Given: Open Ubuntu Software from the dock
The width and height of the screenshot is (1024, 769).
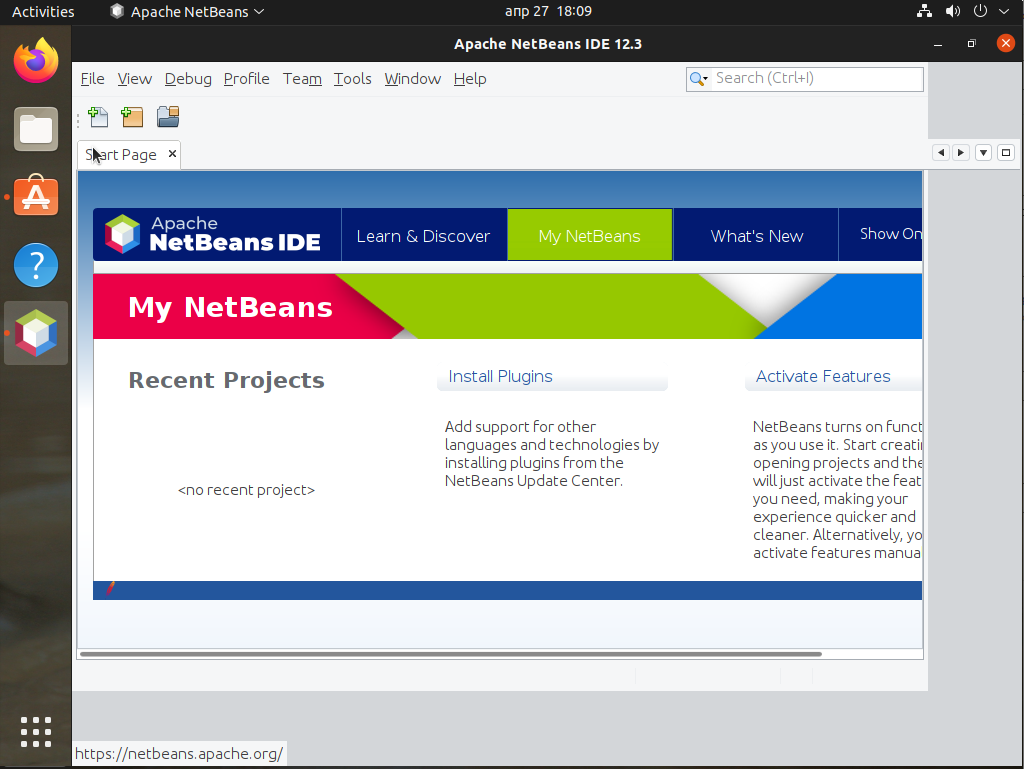Looking at the screenshot, I should (36, 197).
